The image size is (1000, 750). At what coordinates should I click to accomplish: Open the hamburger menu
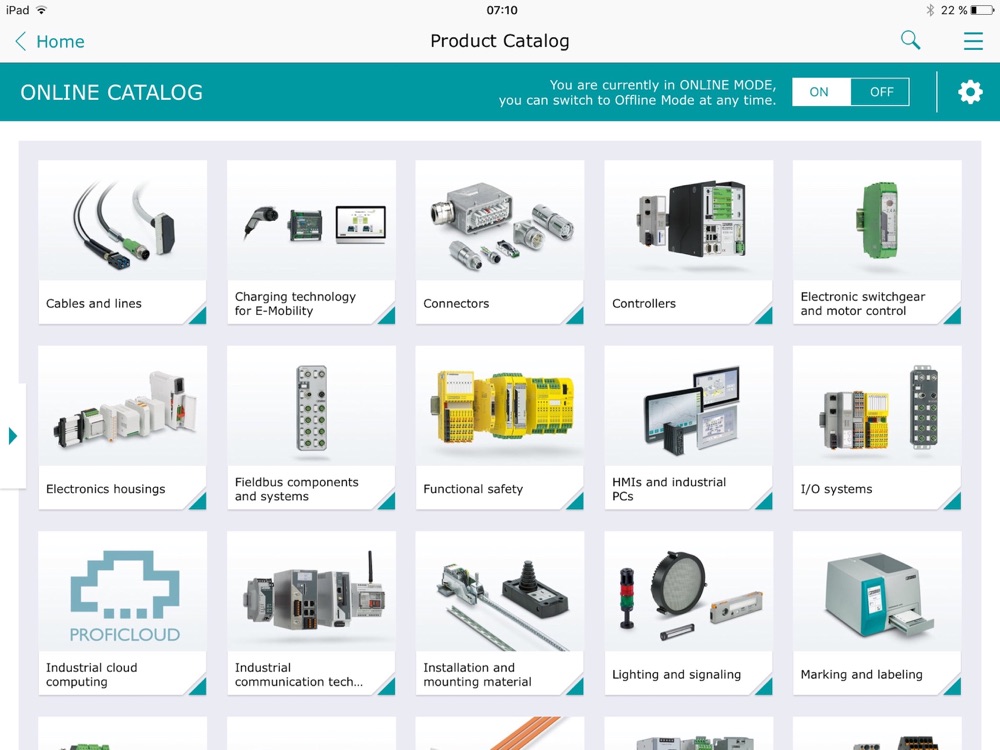tap(973, 41)
